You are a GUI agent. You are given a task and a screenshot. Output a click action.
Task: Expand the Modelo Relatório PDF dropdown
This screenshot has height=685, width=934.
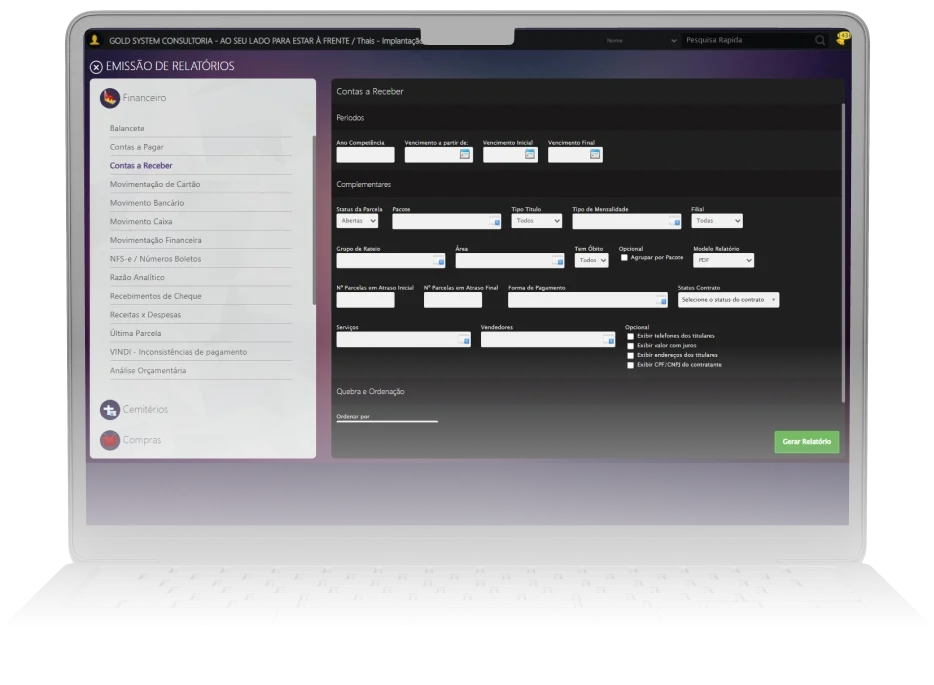[x=723, y=260]
